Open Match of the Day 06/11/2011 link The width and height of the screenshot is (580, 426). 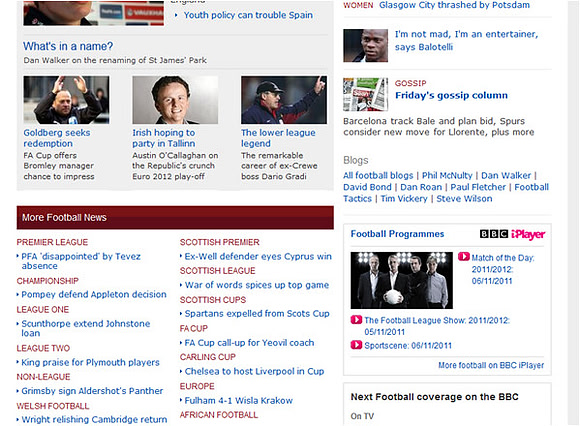(x=503, y=269)
